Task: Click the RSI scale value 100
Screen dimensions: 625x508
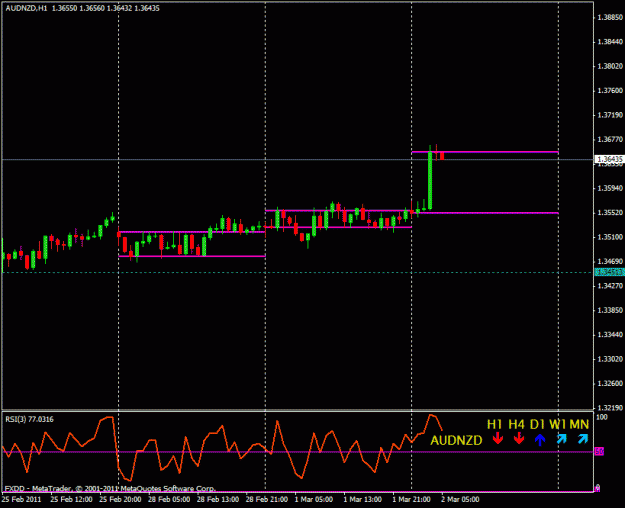Action: (x=601, y=417)
